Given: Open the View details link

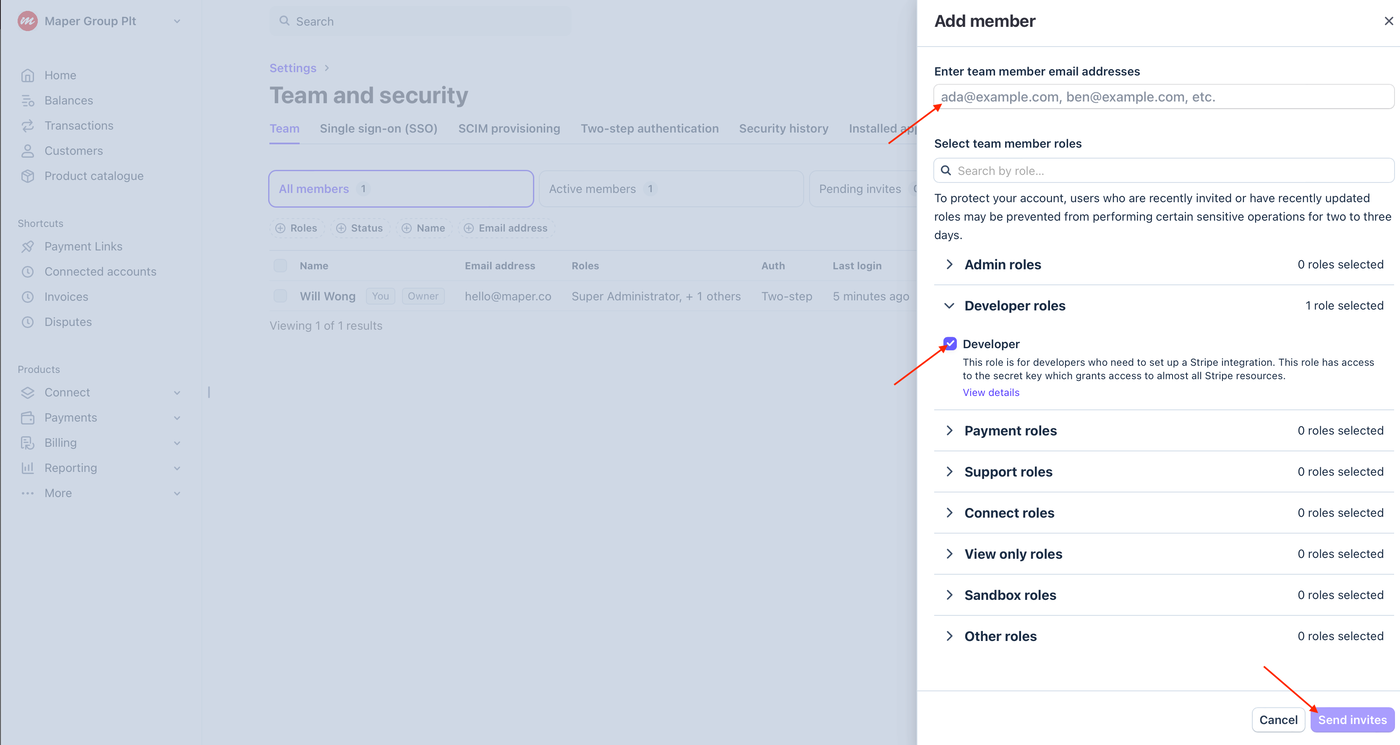Looking at the screenshot, I should [x=991, y=393].
